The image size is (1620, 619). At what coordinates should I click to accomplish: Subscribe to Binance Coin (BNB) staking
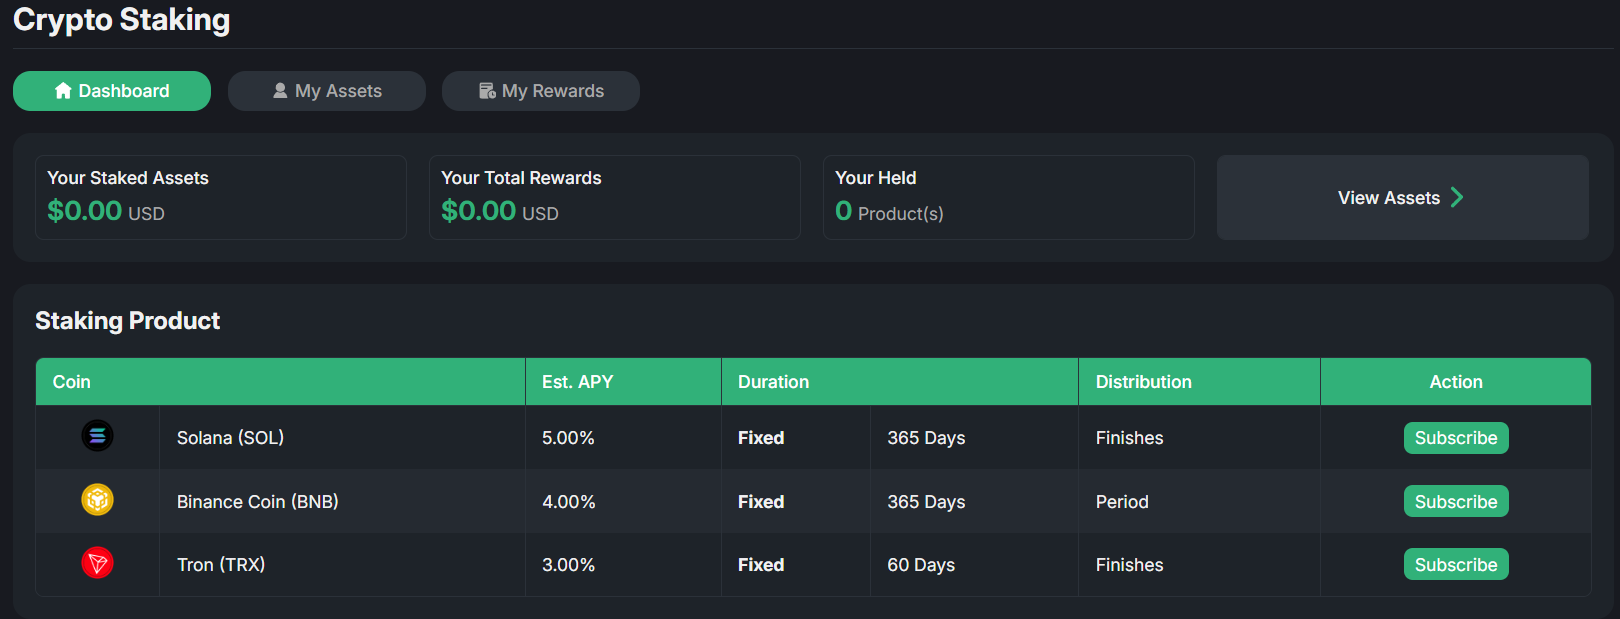point(1455,502)
